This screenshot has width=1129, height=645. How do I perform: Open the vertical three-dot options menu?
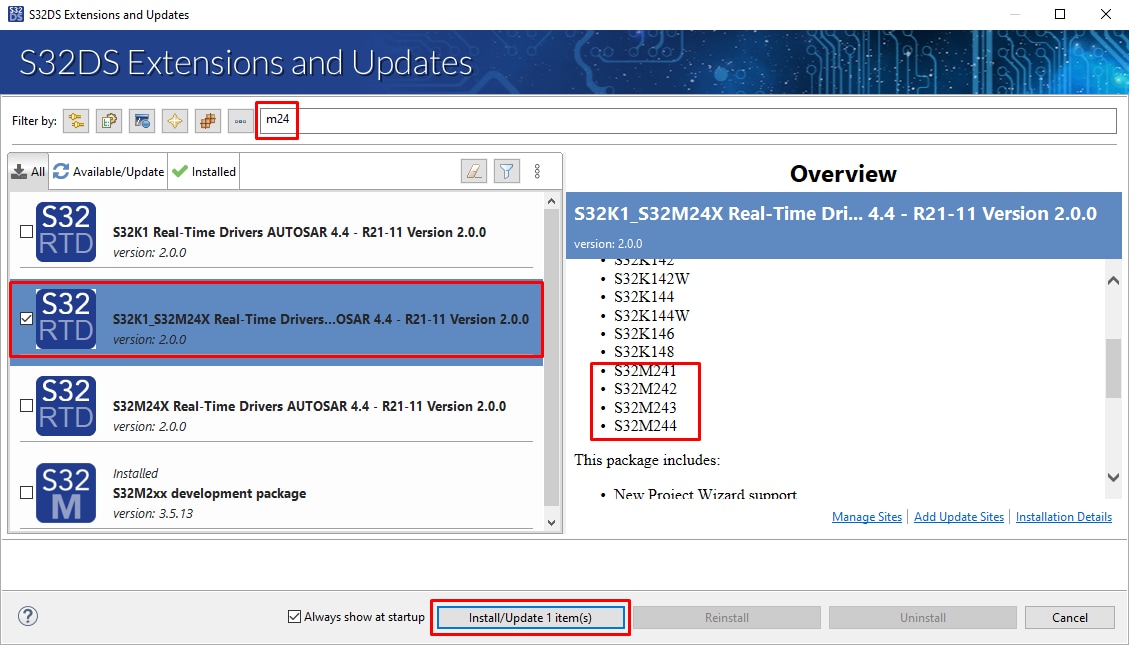pyautogui.click(x=538, y=171)
